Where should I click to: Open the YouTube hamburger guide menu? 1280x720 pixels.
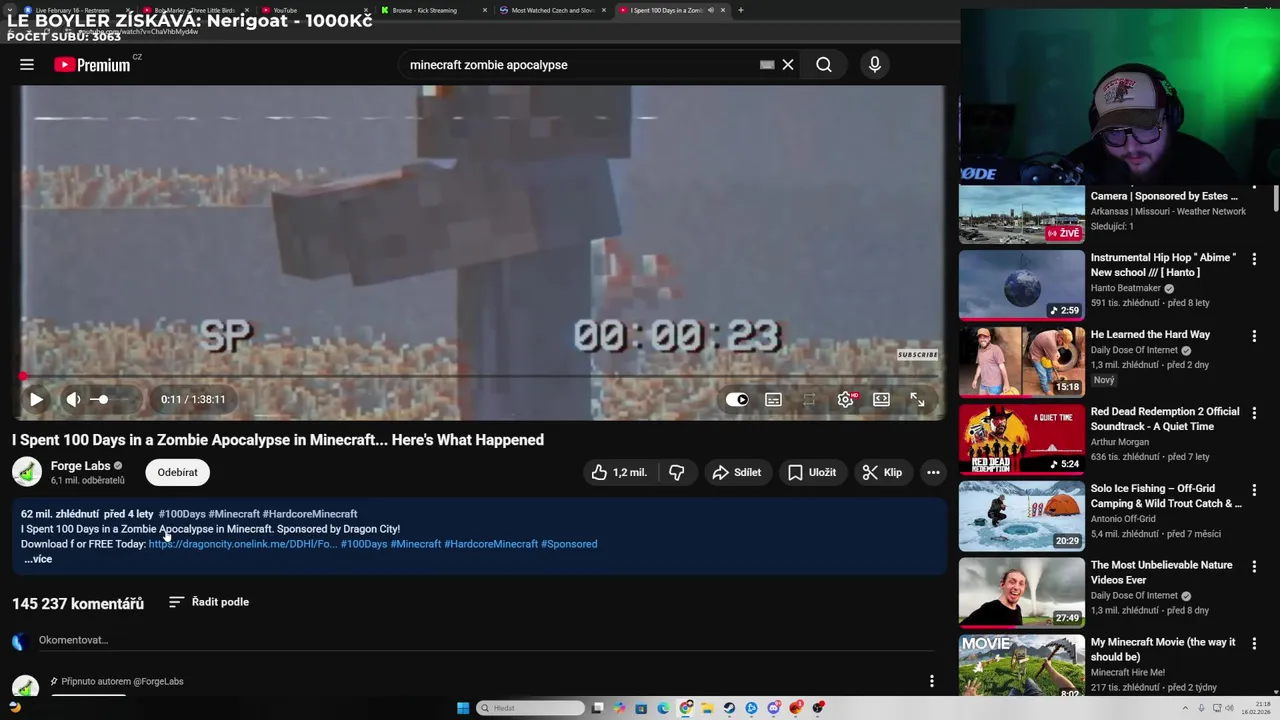pos(27,65)
